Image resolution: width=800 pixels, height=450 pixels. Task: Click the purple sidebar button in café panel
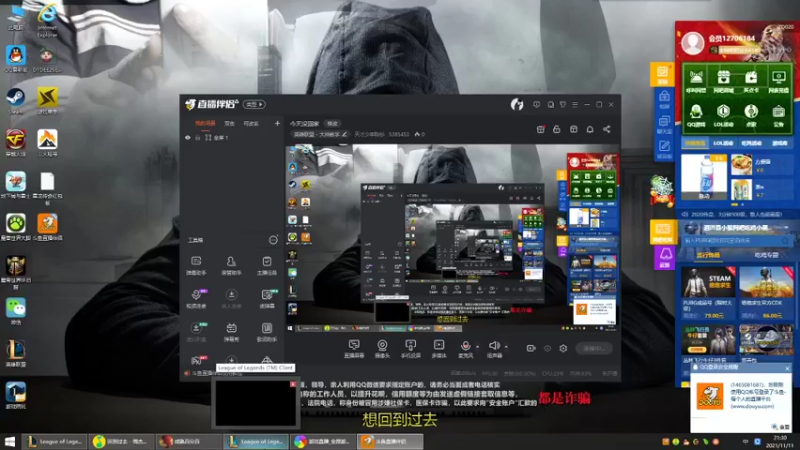click(664, 257)
